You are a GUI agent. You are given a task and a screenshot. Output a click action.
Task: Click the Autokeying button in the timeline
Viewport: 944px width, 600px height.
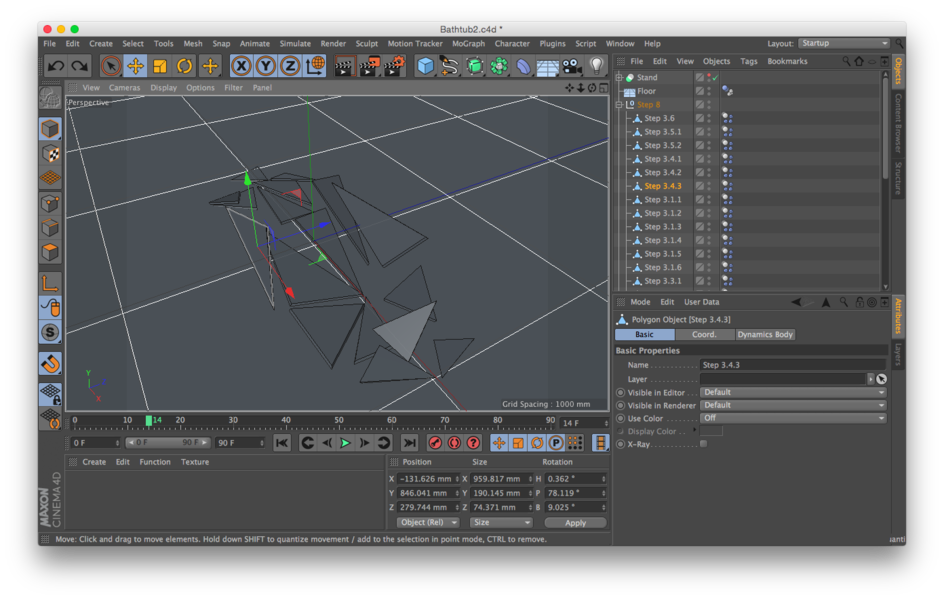454,443
